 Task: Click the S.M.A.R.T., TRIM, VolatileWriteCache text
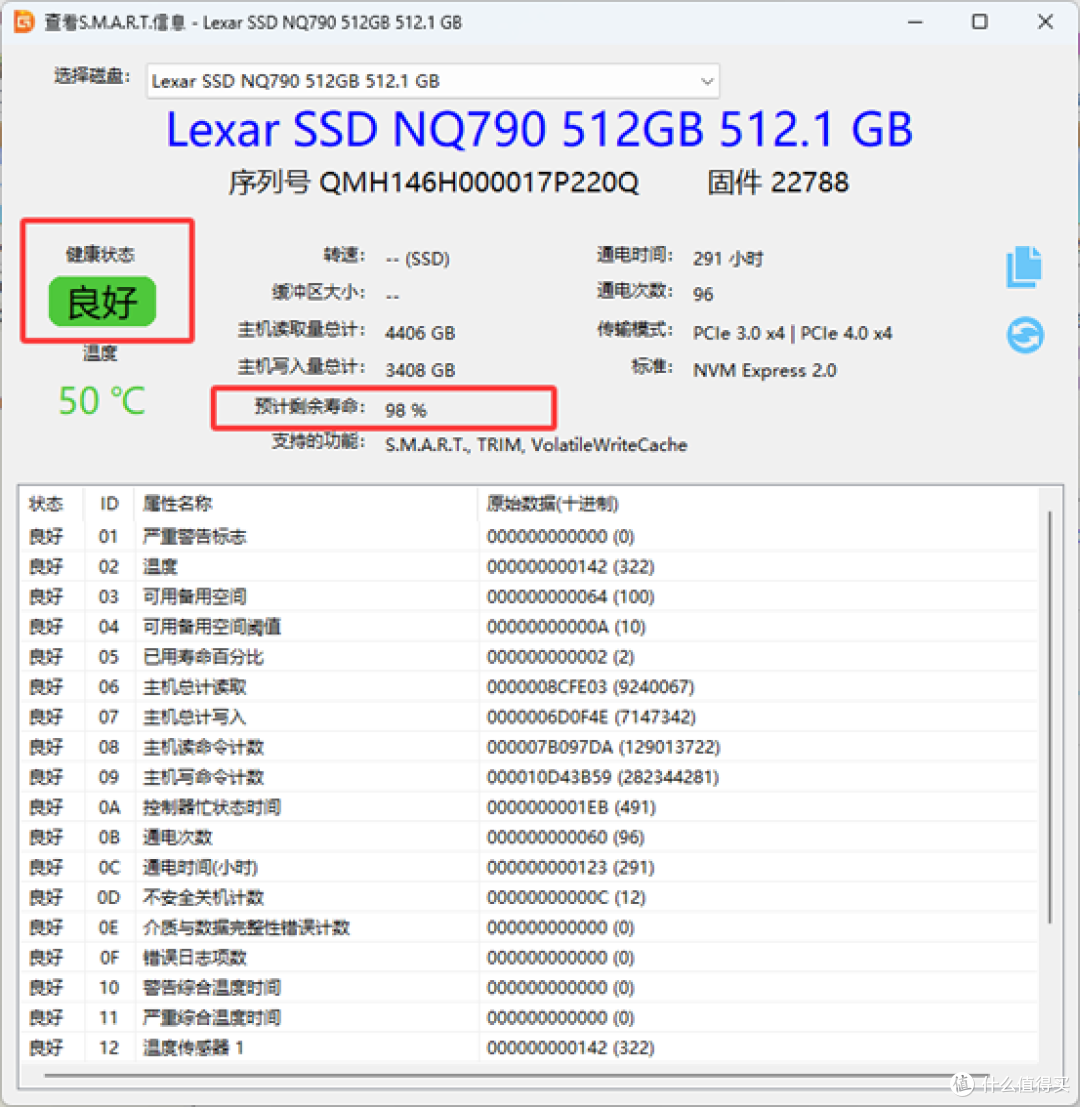point(536,445)
